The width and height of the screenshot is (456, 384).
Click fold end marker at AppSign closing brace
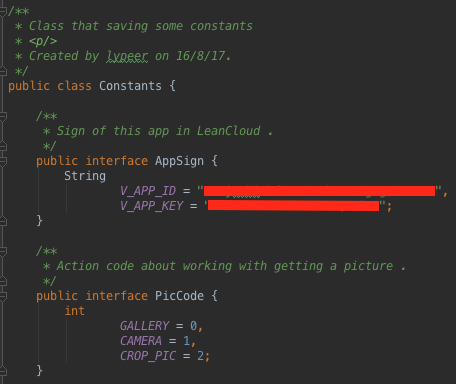point(3,221)
